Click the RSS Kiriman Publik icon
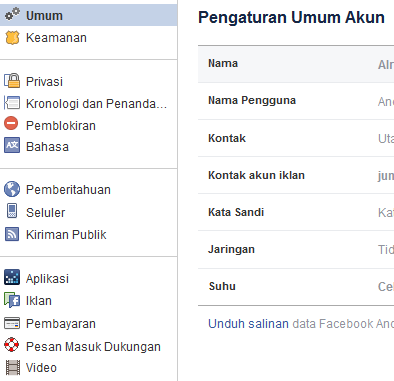Image resolution: width=394 pixels, height=381 pixels. pos(12,234)
